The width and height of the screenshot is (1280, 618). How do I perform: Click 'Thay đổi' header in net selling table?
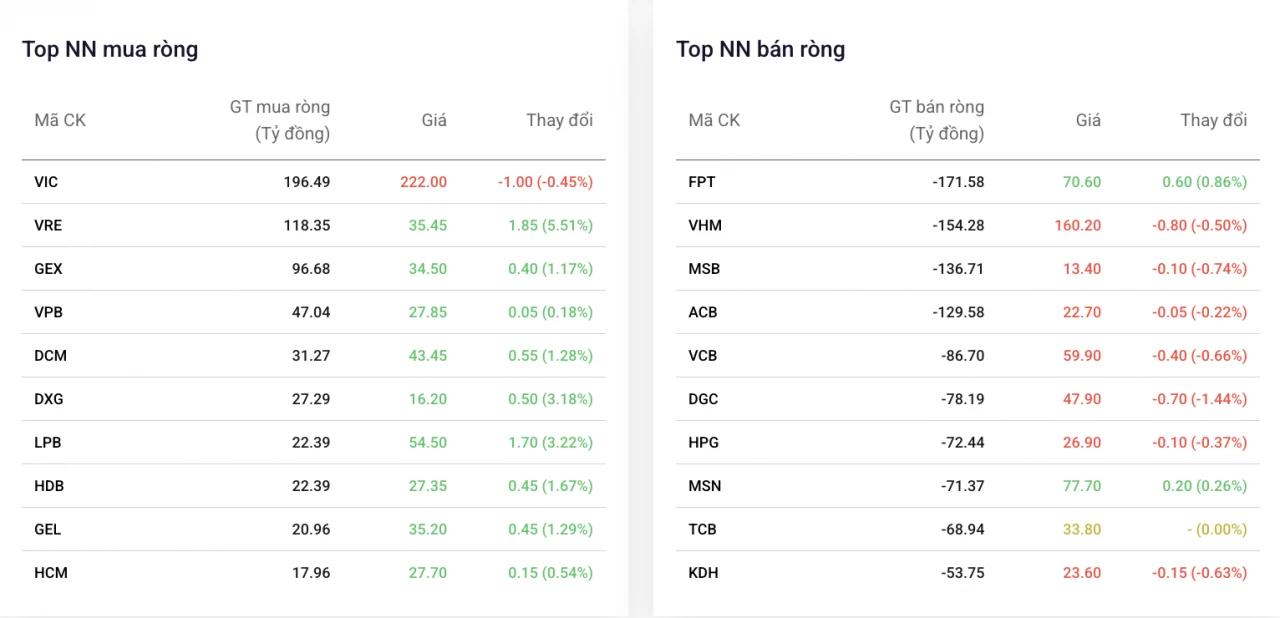click(x=1214, y=120)
